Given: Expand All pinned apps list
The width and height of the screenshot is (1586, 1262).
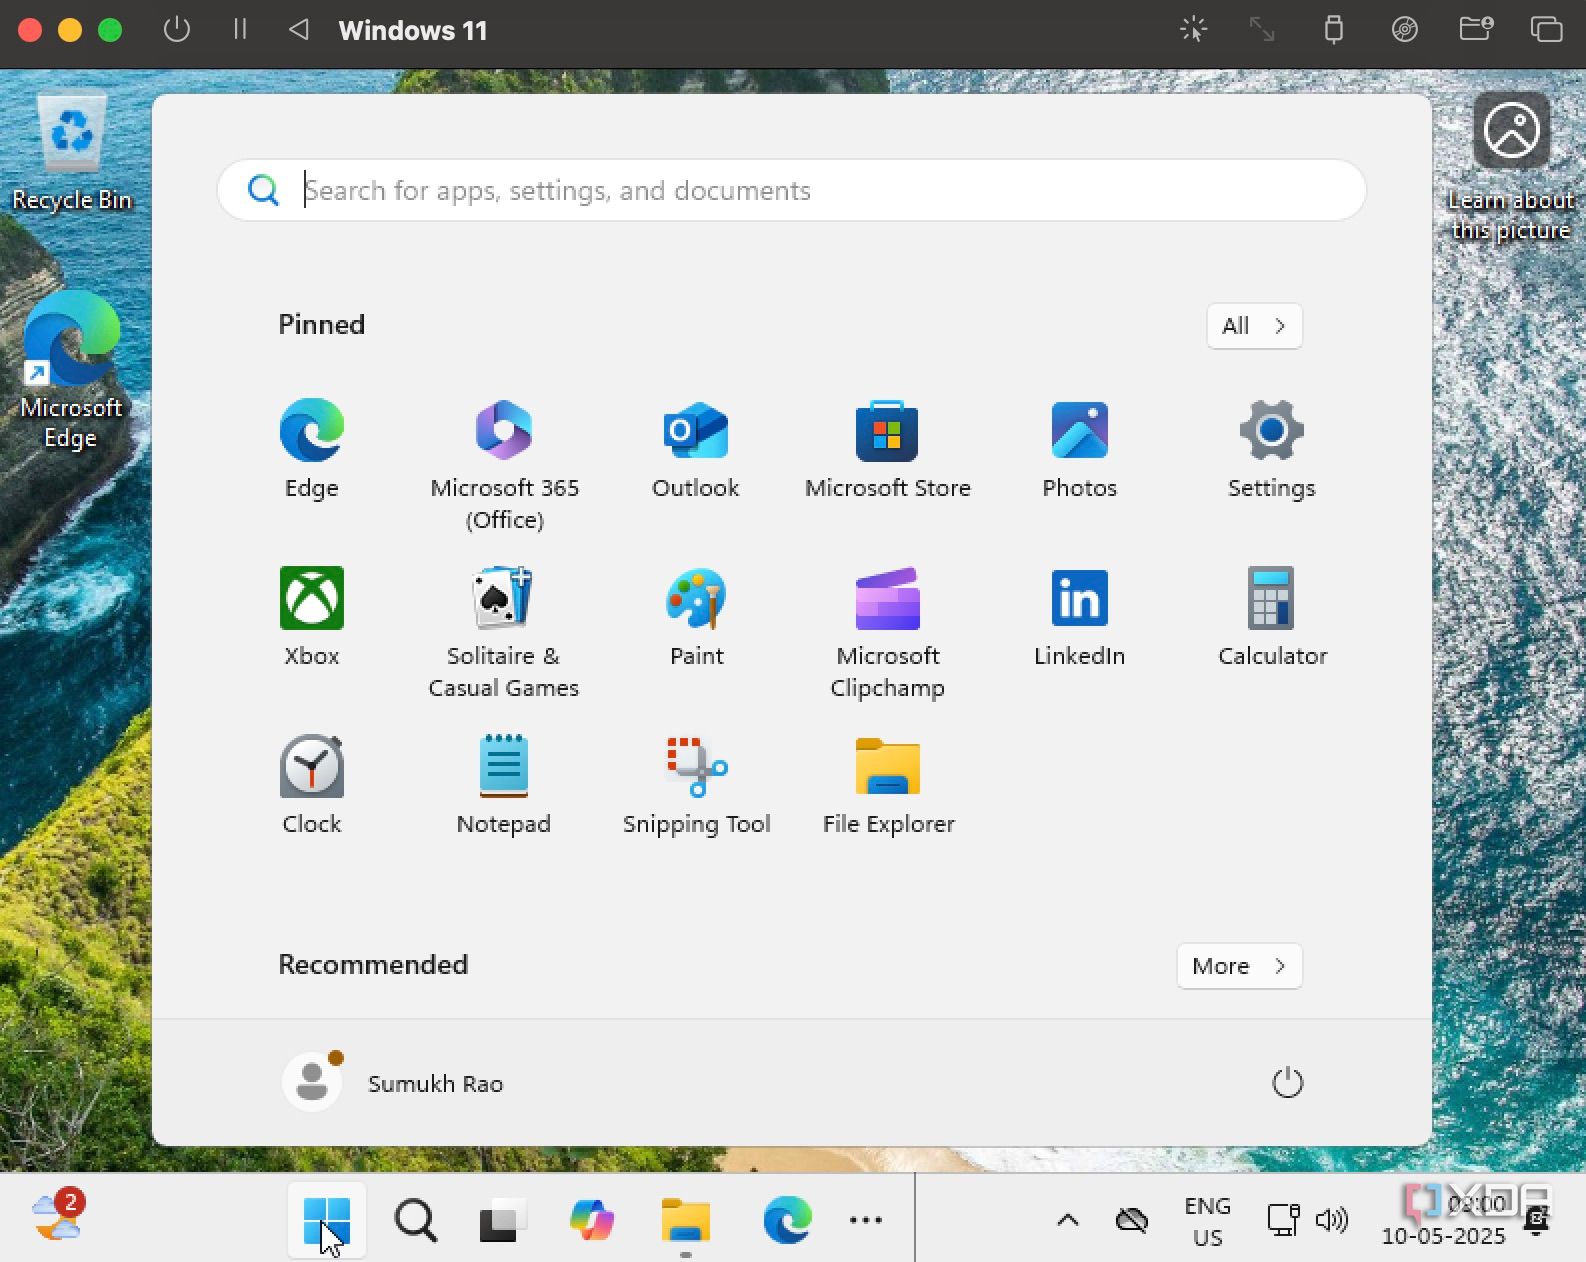Looking at the screenshot, I should point(1254,326).
